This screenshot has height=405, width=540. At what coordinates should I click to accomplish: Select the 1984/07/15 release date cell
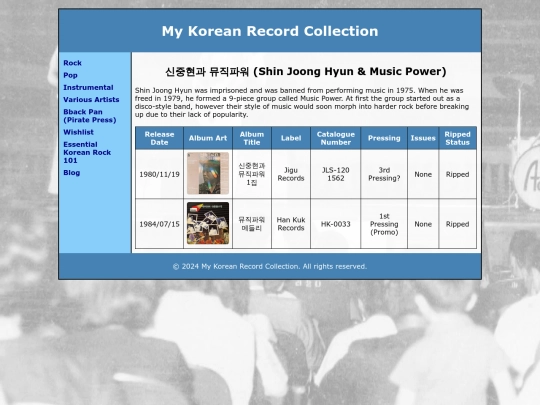point(159,224)
